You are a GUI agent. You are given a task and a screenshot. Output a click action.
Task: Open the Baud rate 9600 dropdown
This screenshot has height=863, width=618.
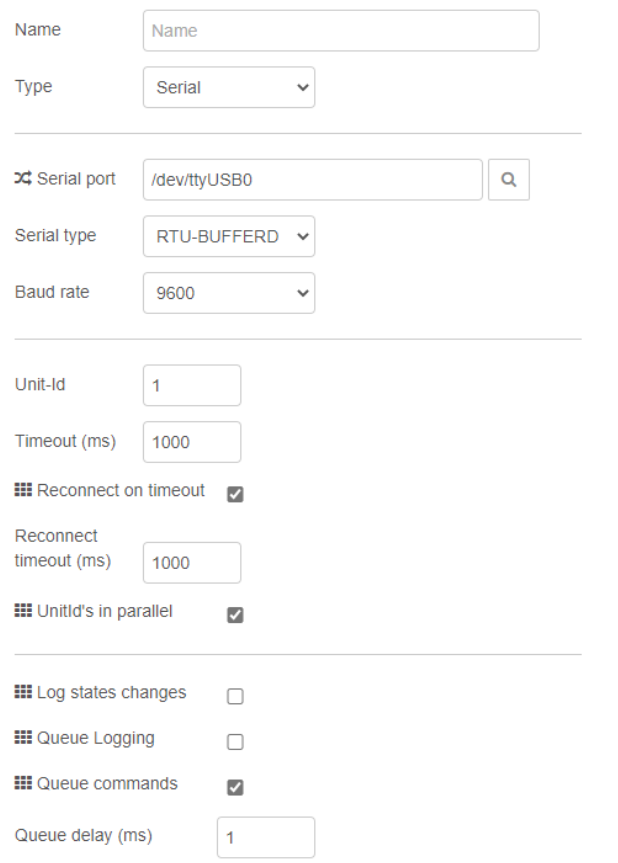(229, 294)
